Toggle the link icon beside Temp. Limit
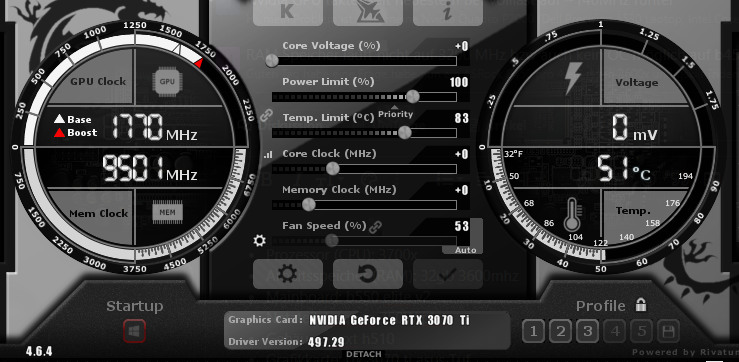 (266, 115)
